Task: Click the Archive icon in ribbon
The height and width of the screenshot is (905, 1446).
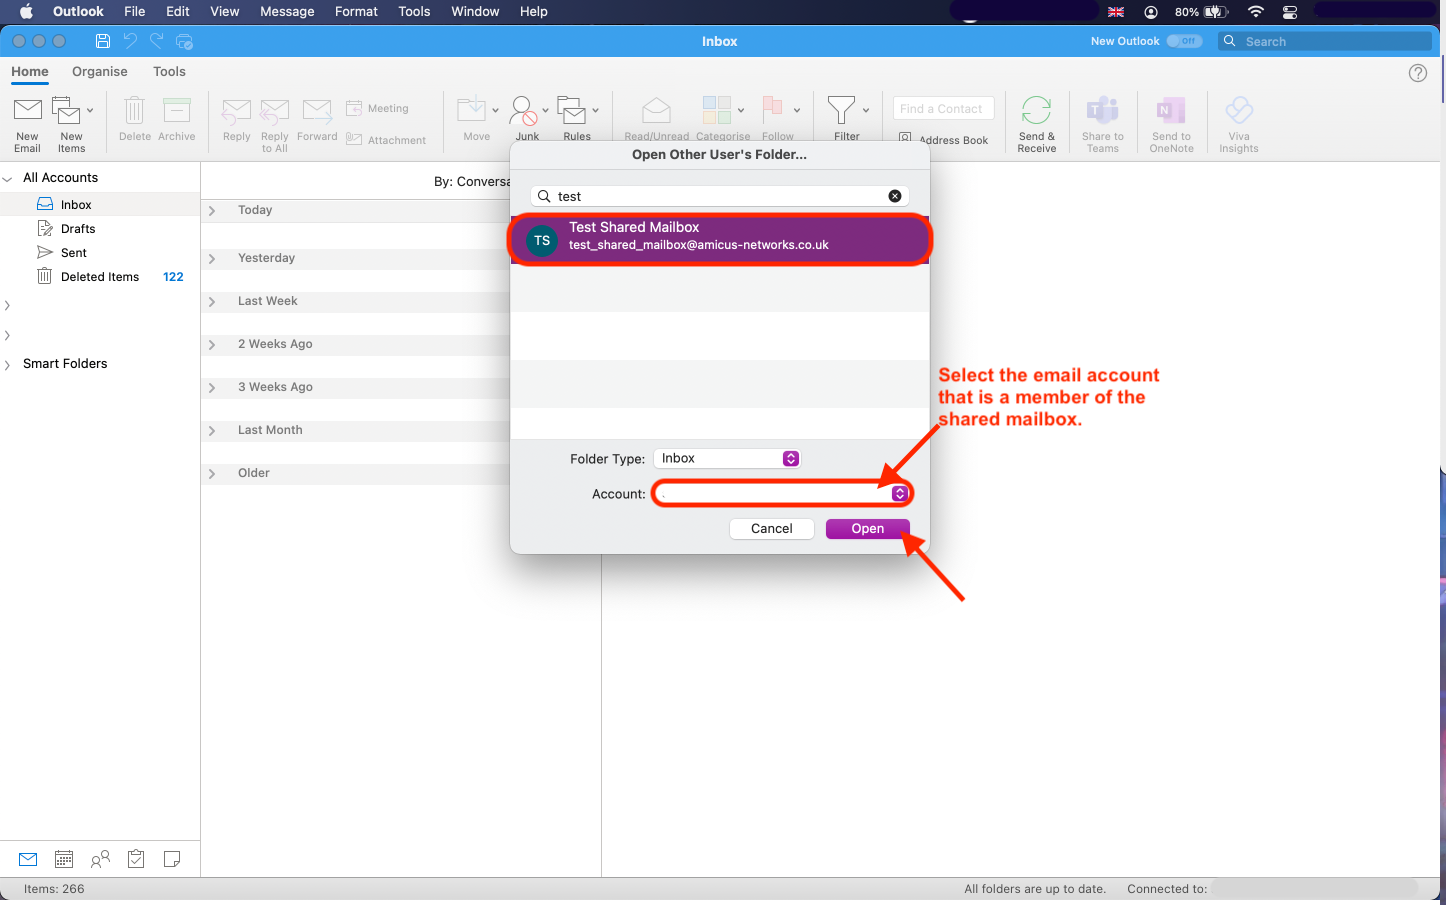Action: (177, 110)
